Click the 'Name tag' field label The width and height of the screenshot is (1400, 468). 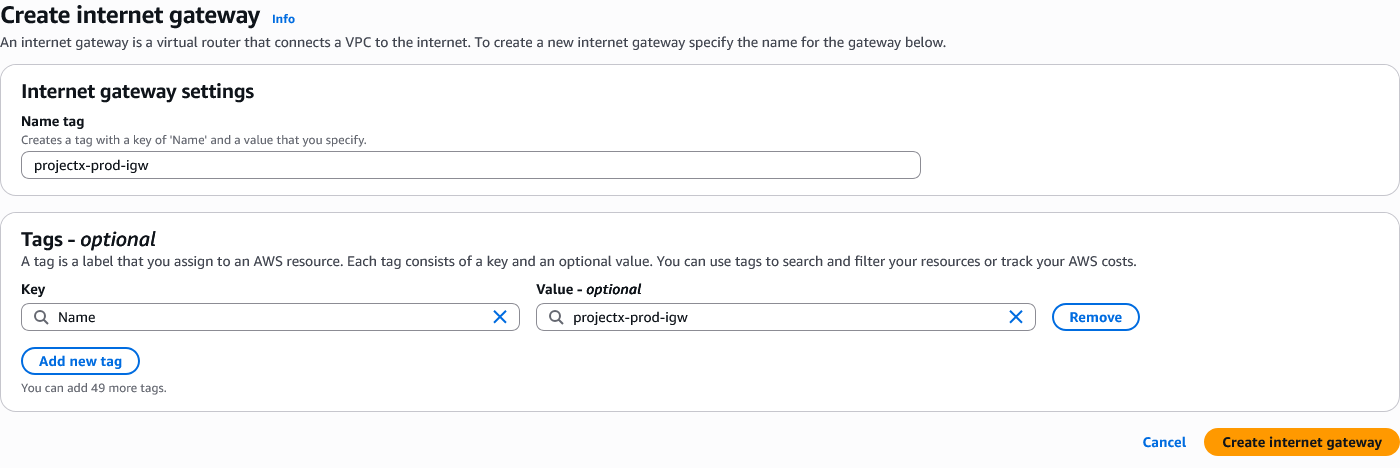pos(52,122)
